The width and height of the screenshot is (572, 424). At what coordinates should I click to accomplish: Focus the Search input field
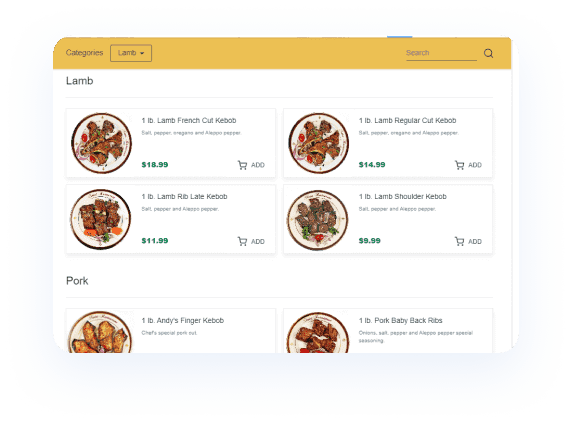441,53
